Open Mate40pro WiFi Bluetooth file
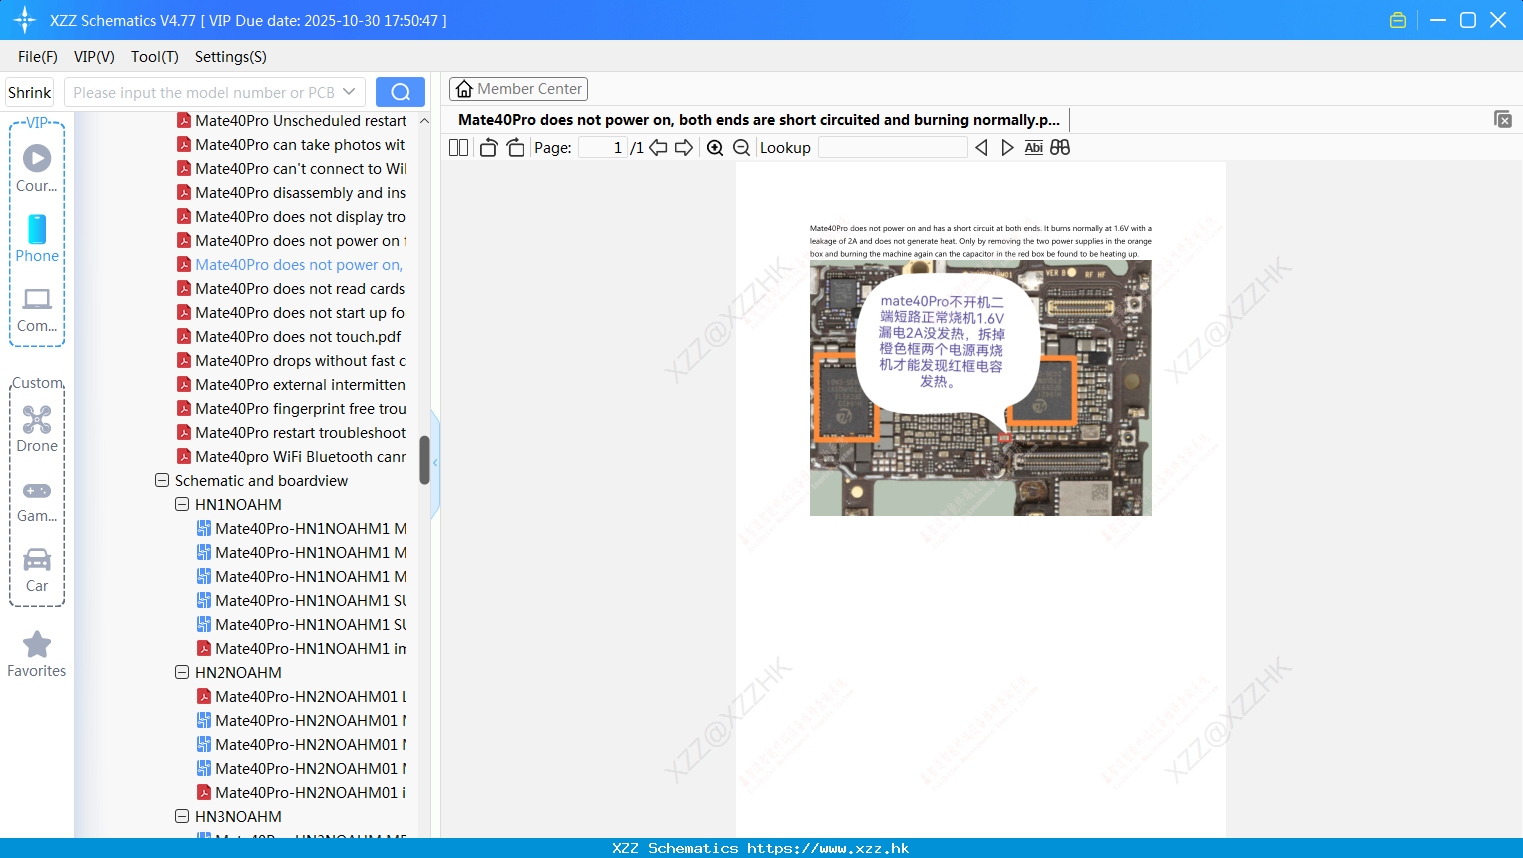1523x858 pixels. tap(291, 456)
